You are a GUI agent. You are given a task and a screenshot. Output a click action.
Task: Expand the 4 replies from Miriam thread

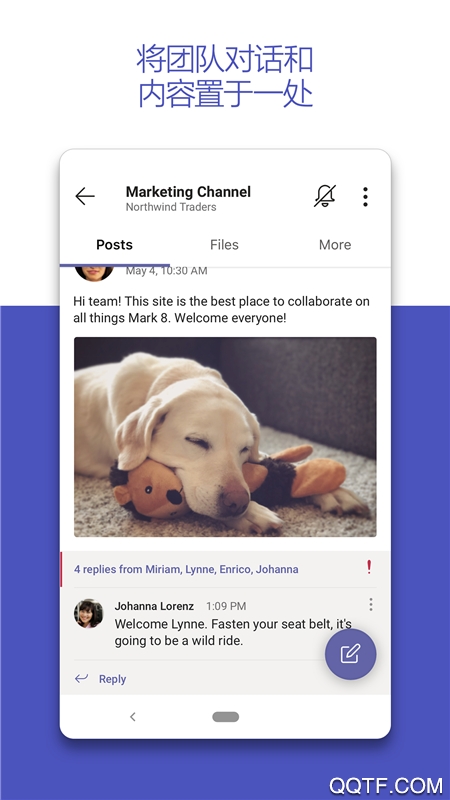(186, 569)
